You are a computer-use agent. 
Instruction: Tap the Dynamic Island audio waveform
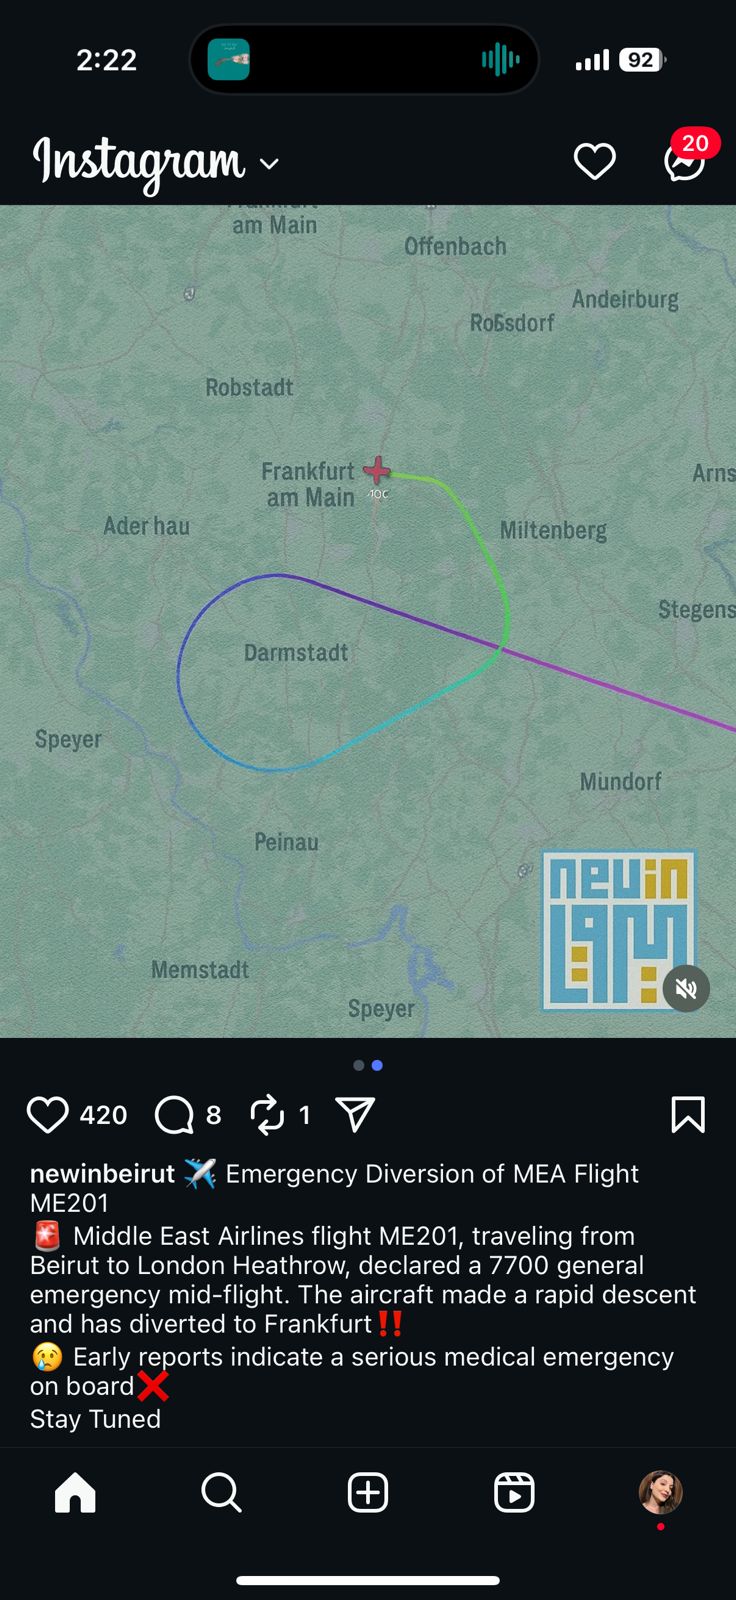click(500, 60)
